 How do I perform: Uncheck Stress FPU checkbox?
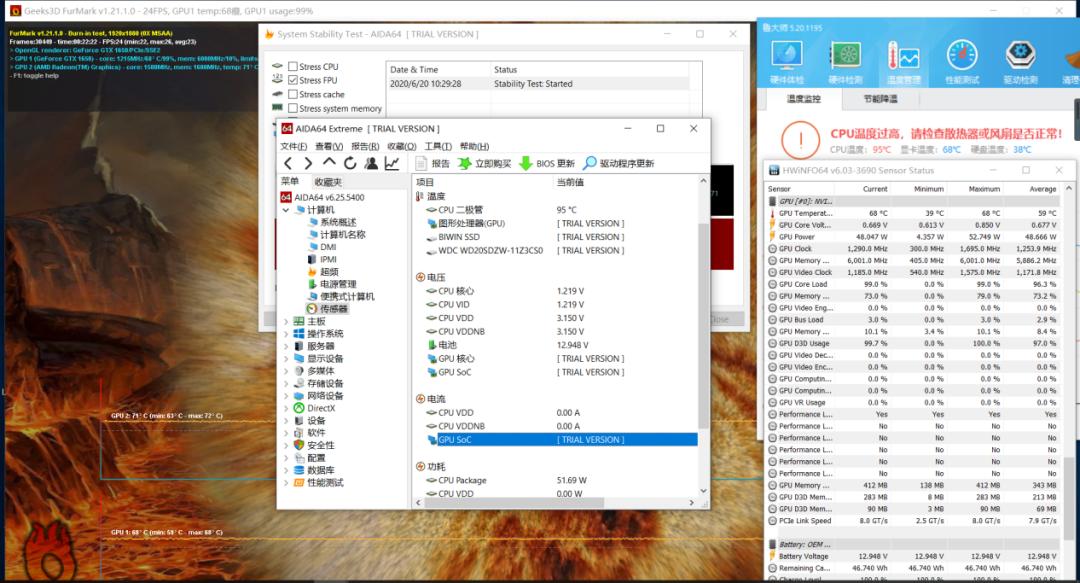(x=293, y=80)
